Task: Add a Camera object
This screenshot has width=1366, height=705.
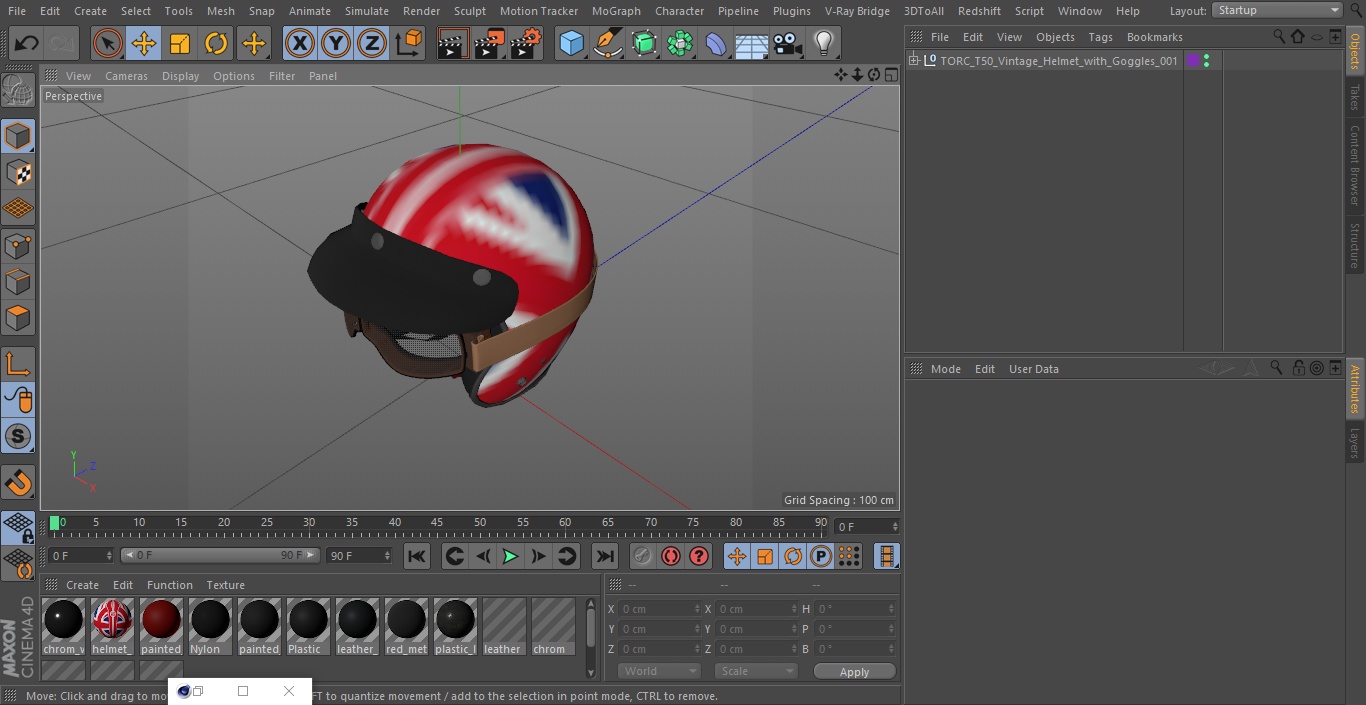Action: [787, 43]
